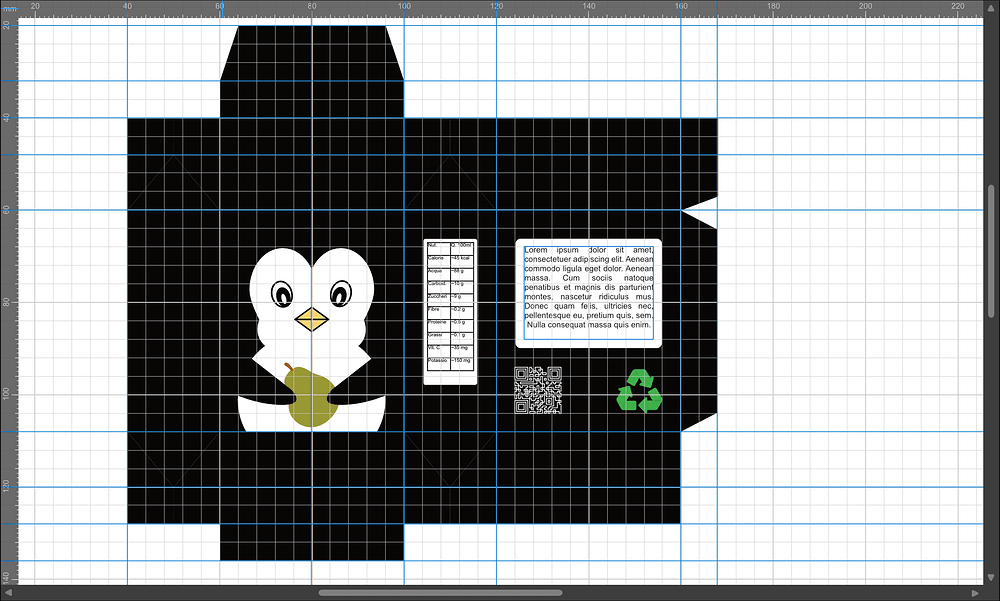
Task: Select the bottom black flap rectangle
Action: tap(312, 542)
